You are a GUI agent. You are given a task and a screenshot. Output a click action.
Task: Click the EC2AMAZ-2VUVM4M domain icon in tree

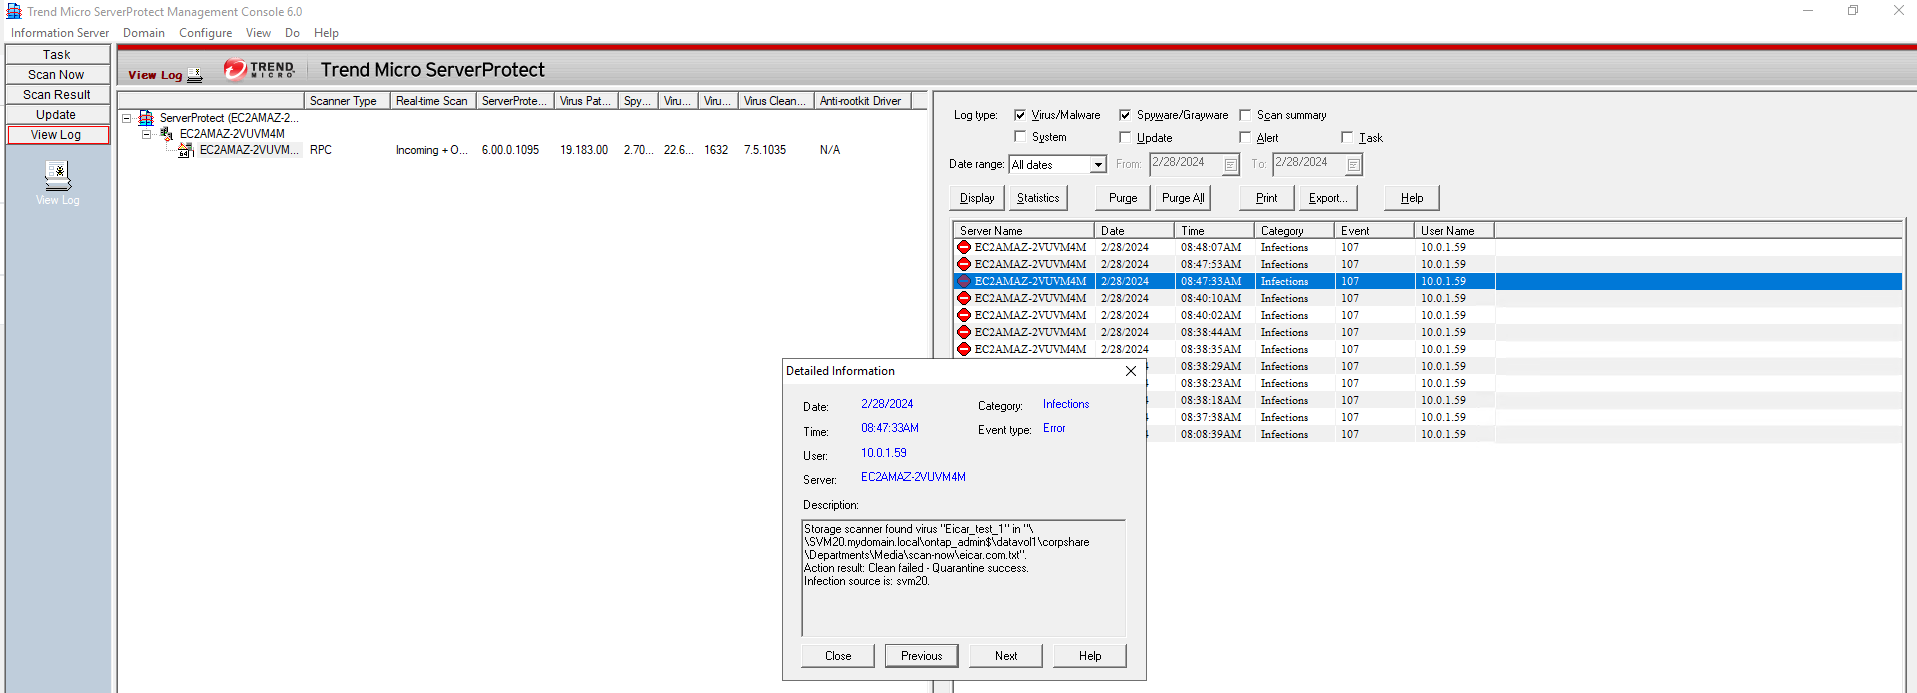pos(166,134)
